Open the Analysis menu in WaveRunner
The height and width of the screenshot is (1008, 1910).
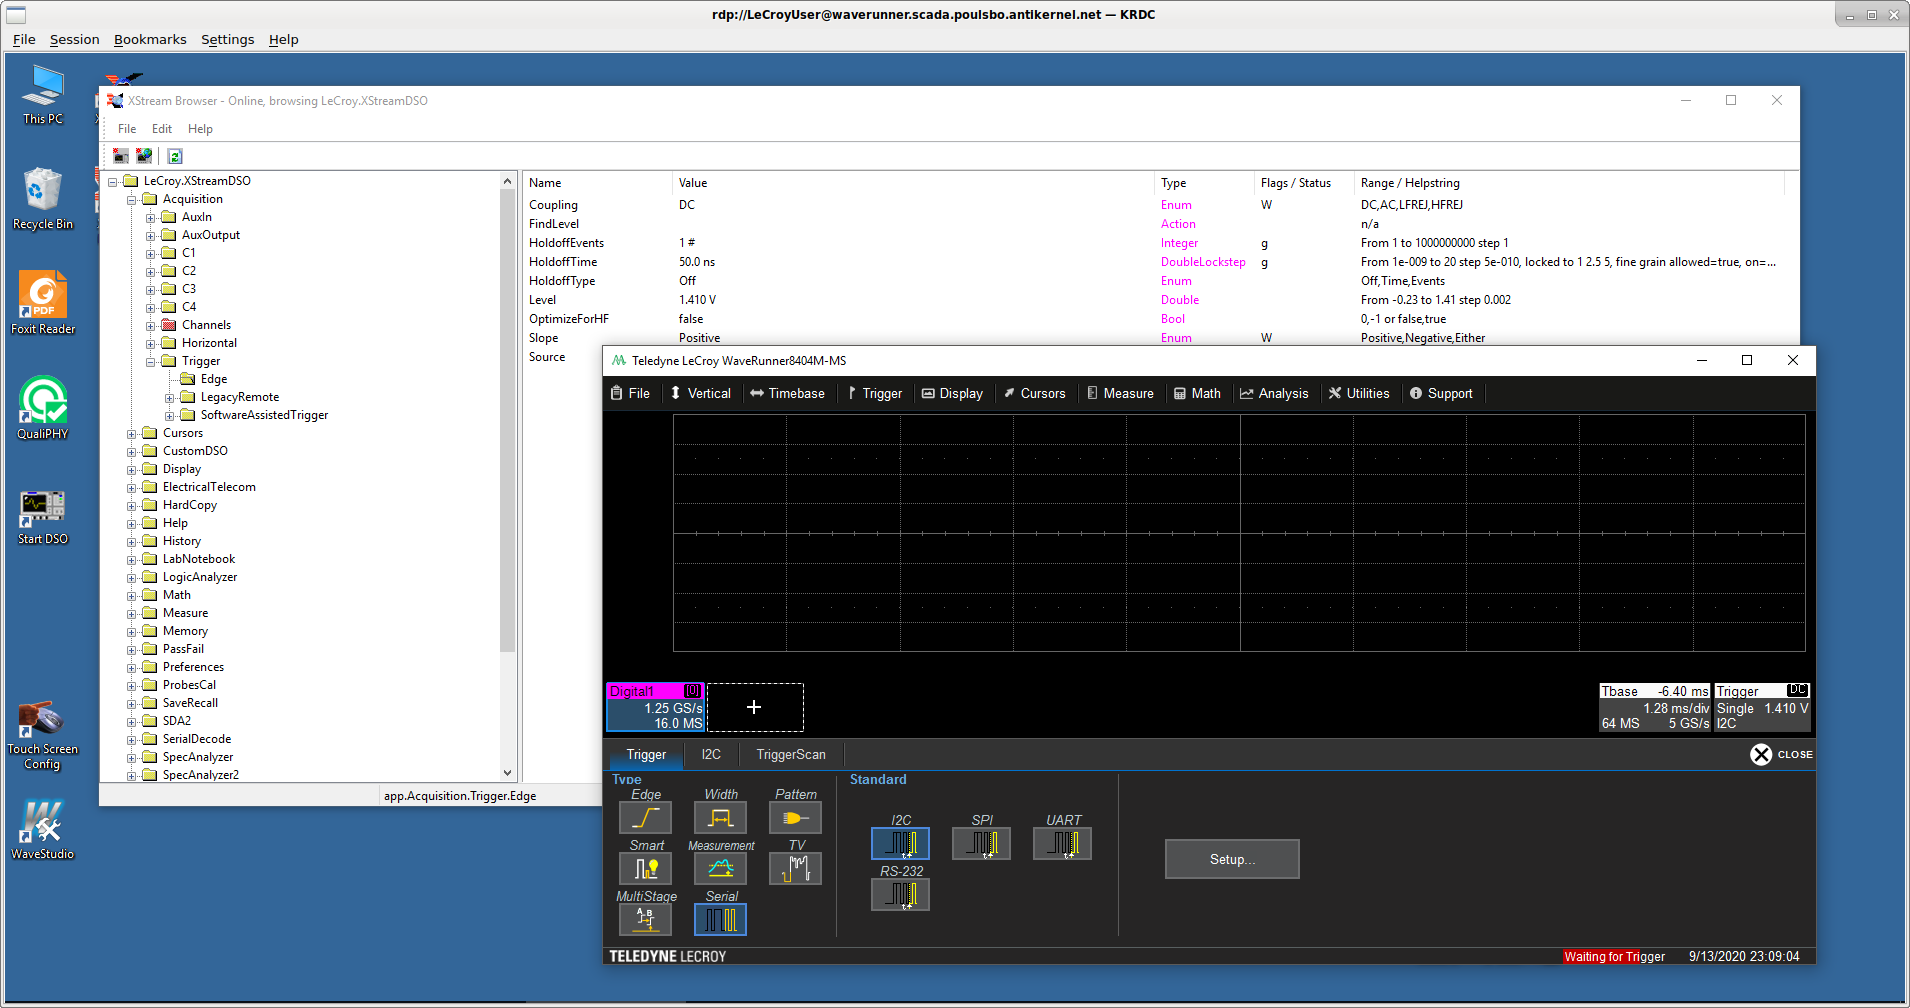point(1274,393)
